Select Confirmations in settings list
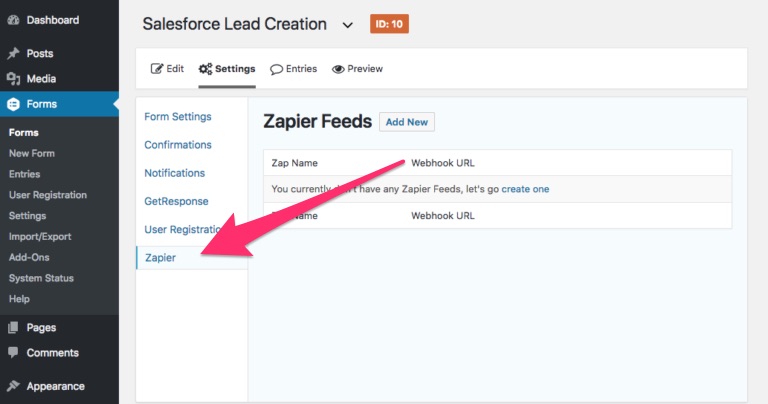Screen dimensions: 768x404 pos(178,145)
